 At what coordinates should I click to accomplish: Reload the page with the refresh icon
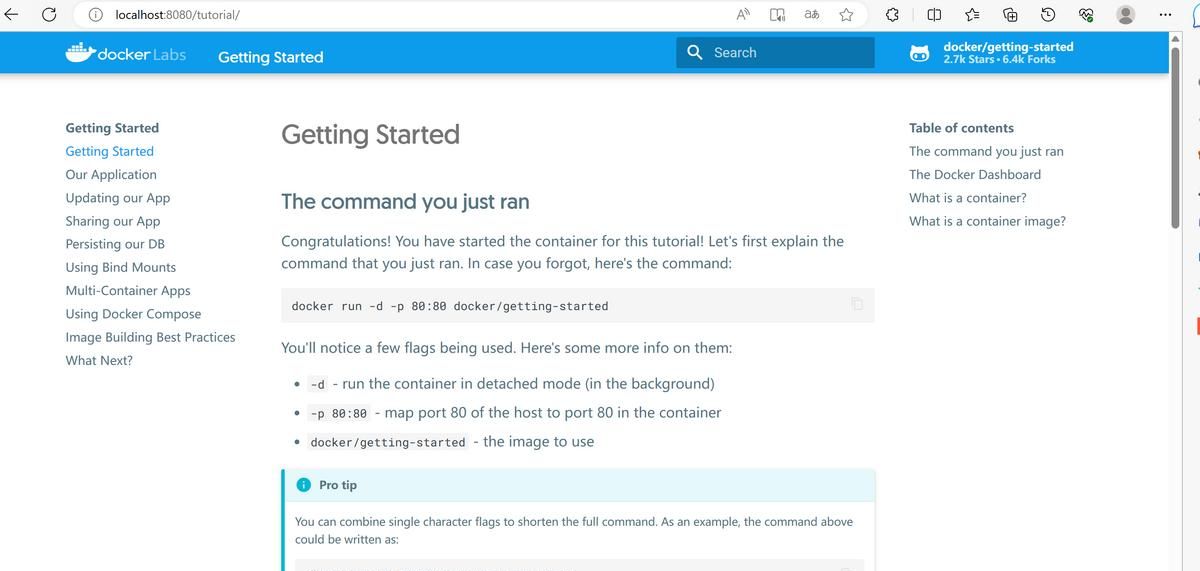50,15
